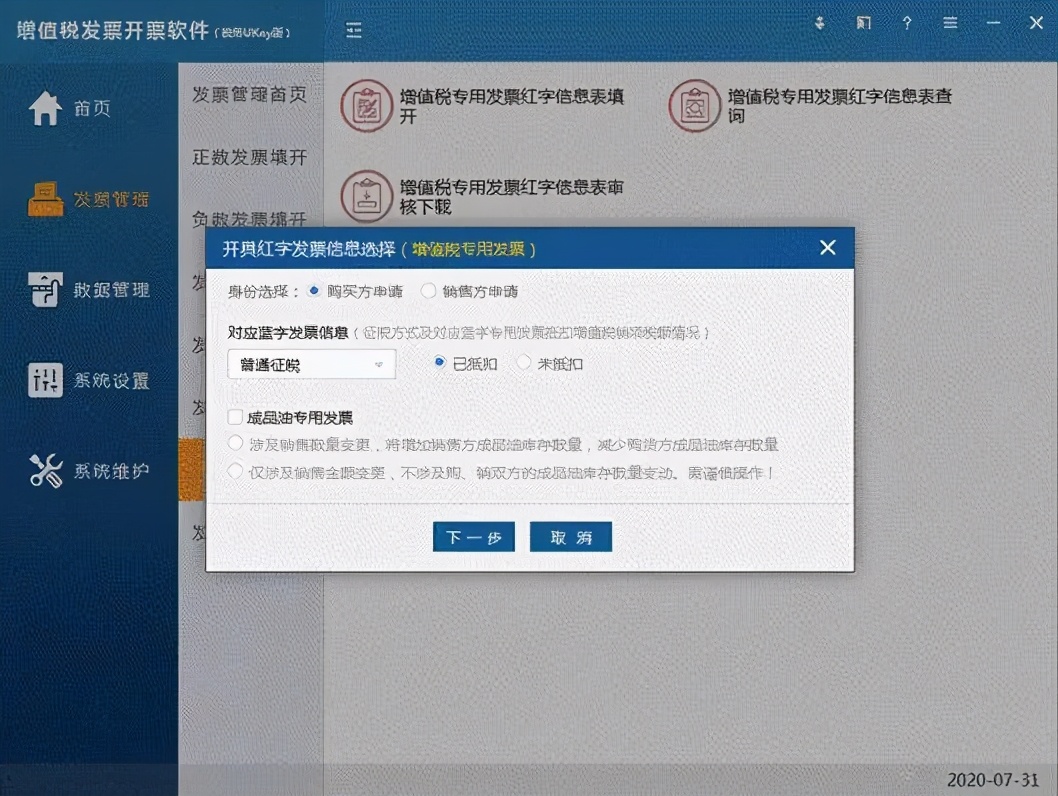The width and height of the screenshot is (1058, 796).
Task: Open 系统设置 sliders icon
Action: (45, 380)
